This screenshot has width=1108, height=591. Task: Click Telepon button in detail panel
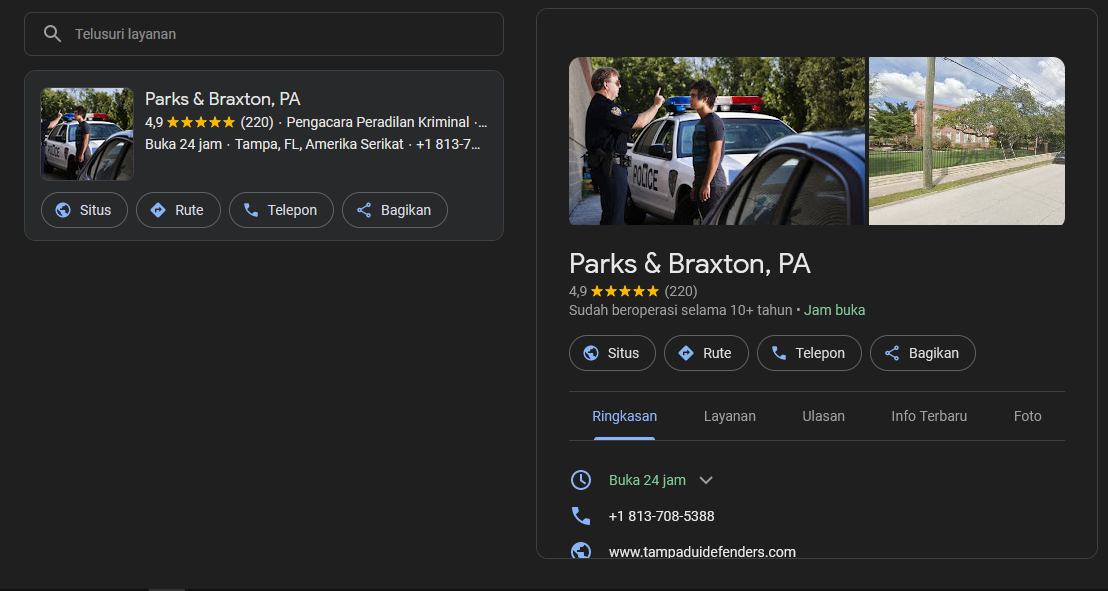point(809,353)
